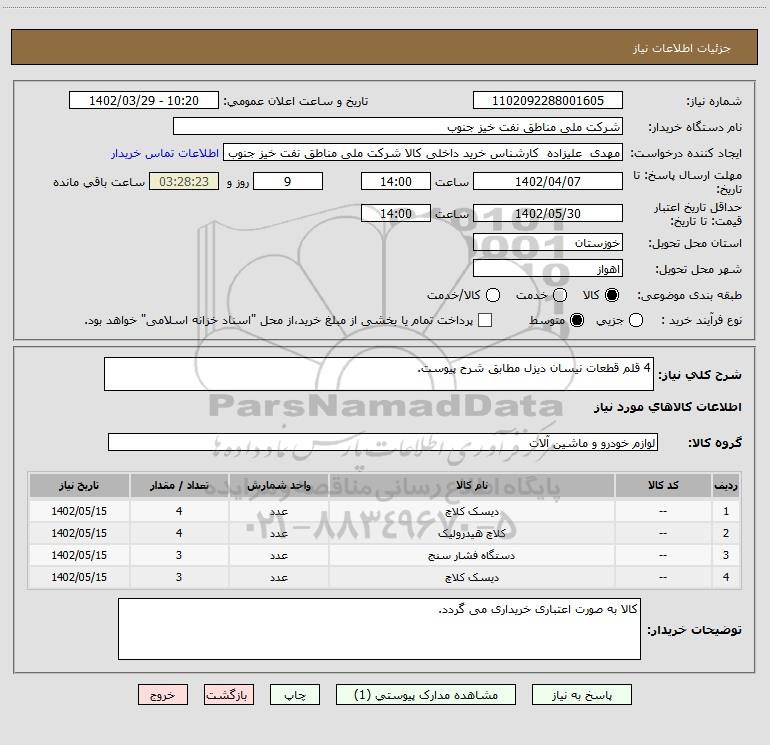Click the deadline time field next to 1402/04/07
This screenshot has width=770, height=745.
tap(396, 181)
